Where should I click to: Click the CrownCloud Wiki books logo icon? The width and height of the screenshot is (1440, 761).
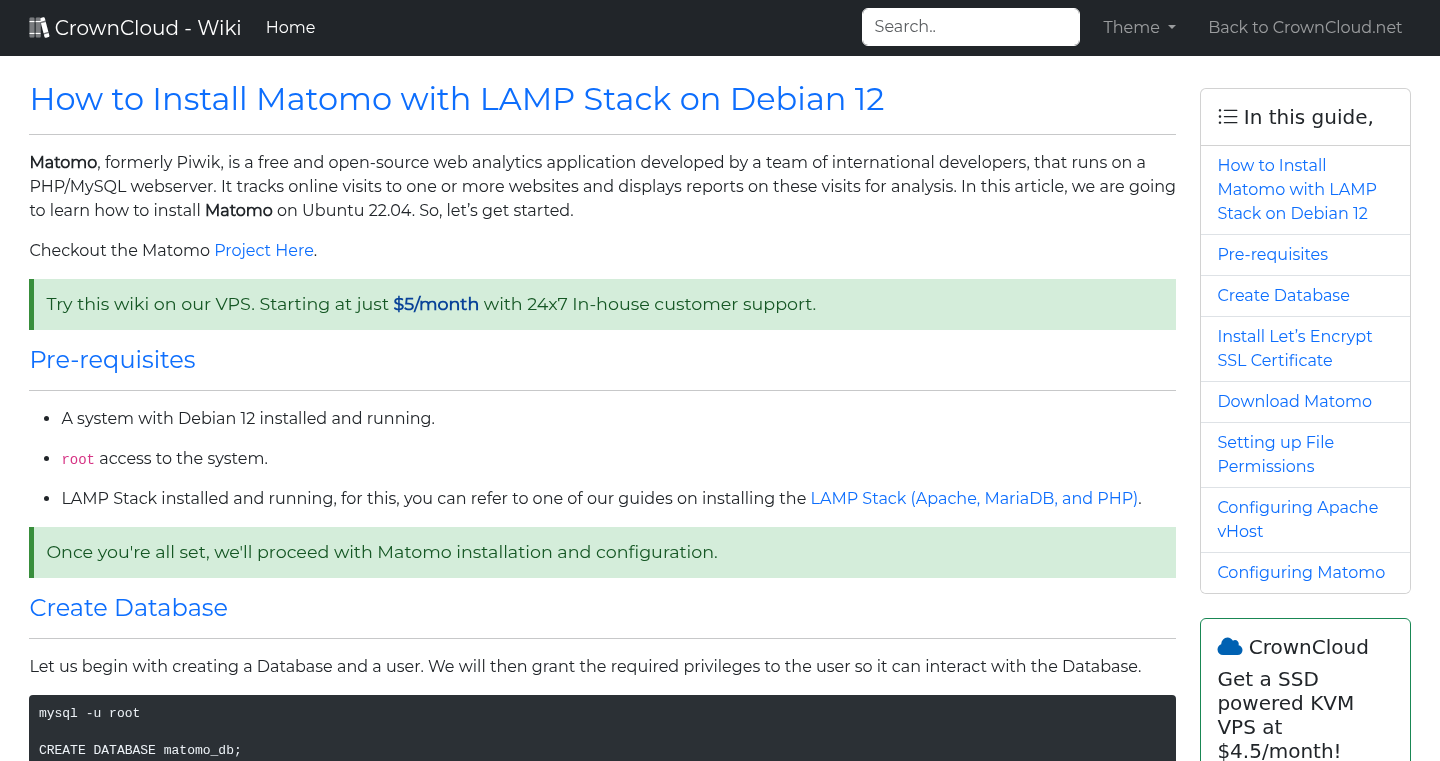click(39, 26)
